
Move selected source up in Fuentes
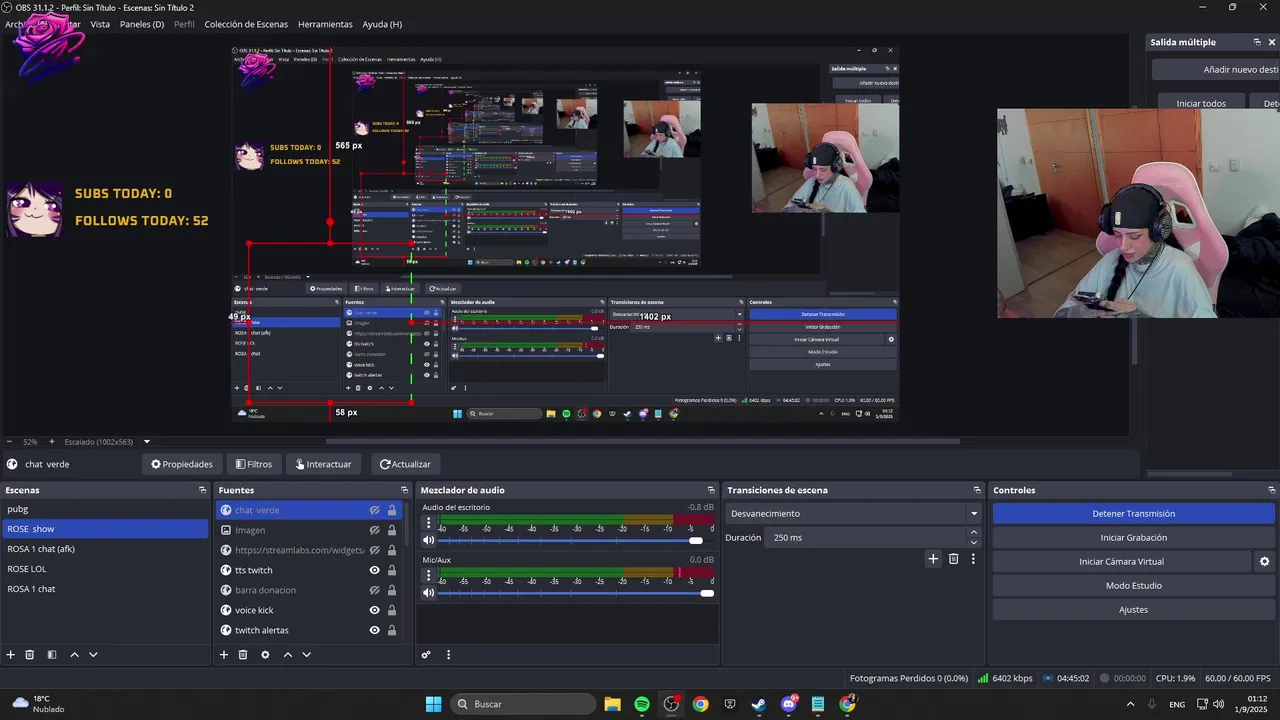[287, 655]
